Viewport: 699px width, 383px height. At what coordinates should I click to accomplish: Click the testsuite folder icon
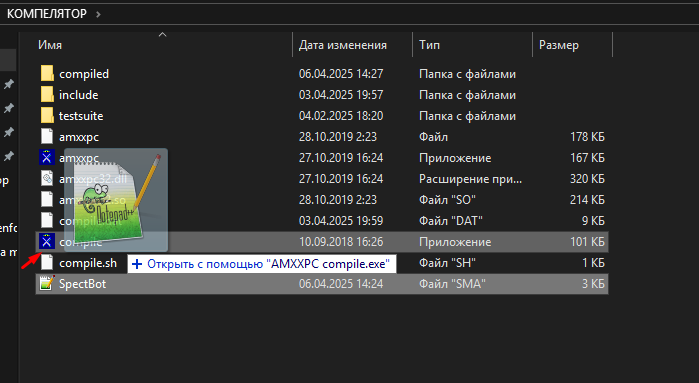click(x=47, y=115)
